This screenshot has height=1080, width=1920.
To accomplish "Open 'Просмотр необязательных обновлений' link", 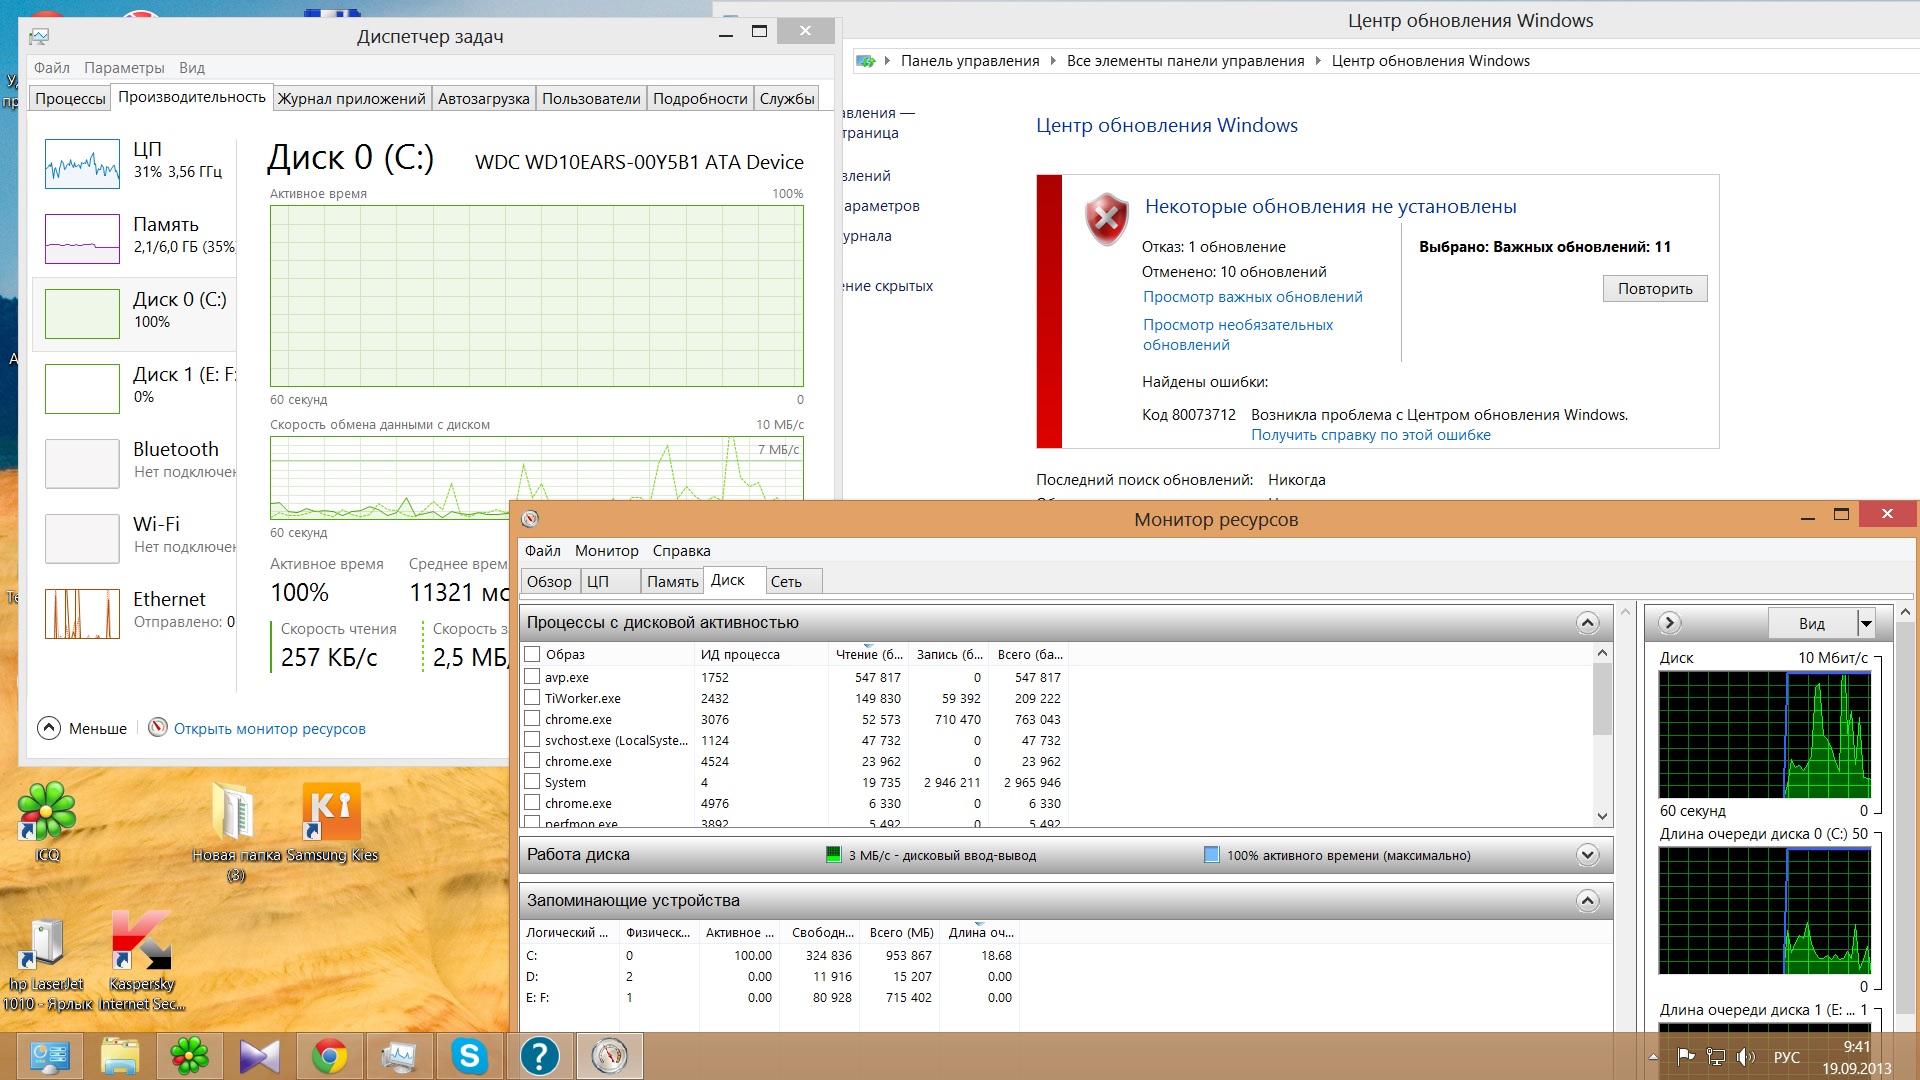I will click(x=1238, y=335).
